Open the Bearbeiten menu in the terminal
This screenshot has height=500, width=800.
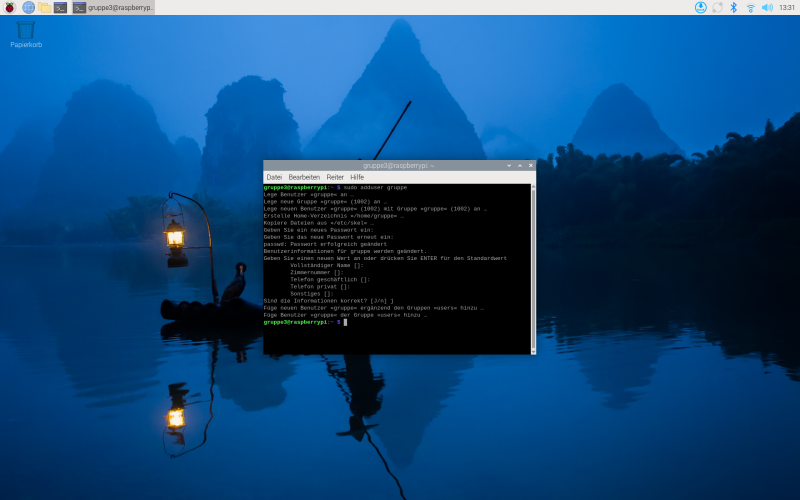pyautogui.click(x=304, y=177)
